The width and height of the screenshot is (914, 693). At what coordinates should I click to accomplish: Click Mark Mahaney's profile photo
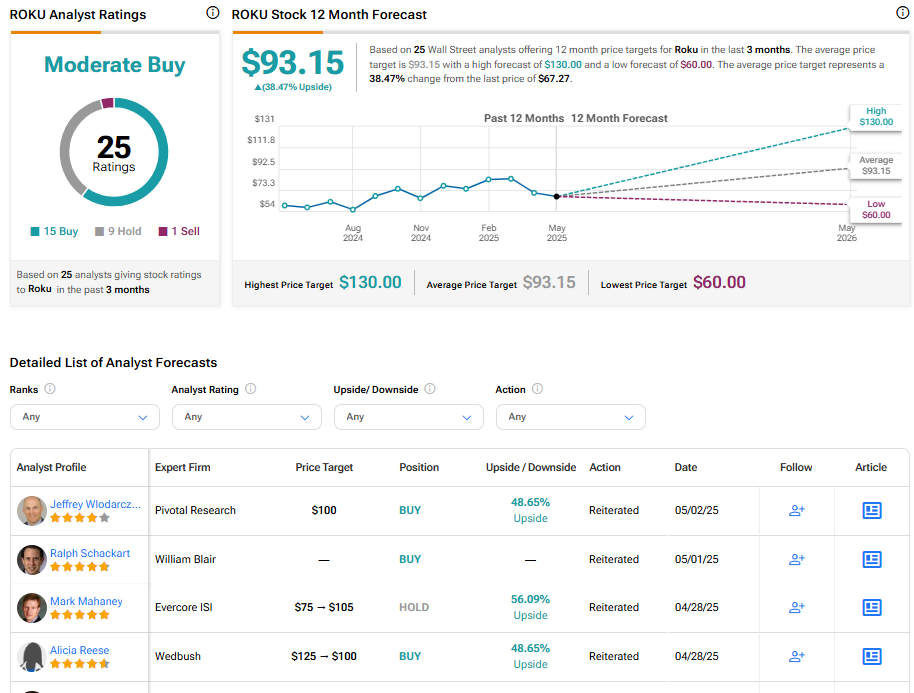(31, 607)
